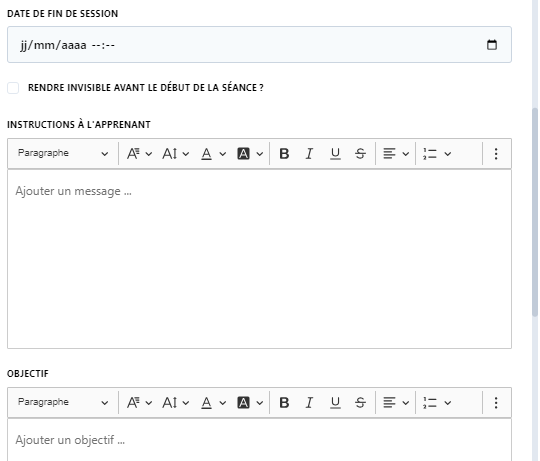Apply Strikethrough in Objectif editor toolbar

pos(360,402)
